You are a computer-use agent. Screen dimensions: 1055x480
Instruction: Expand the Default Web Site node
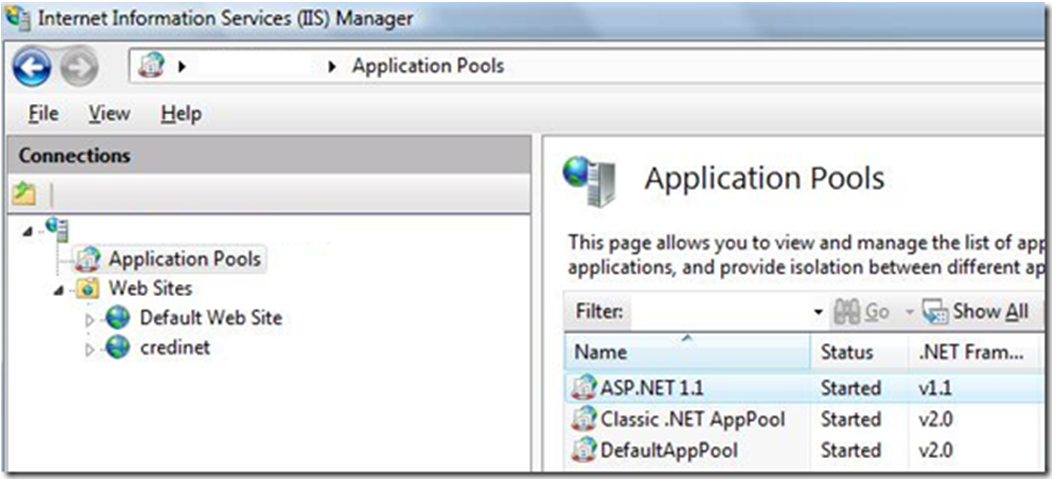(x=90, y=320)
